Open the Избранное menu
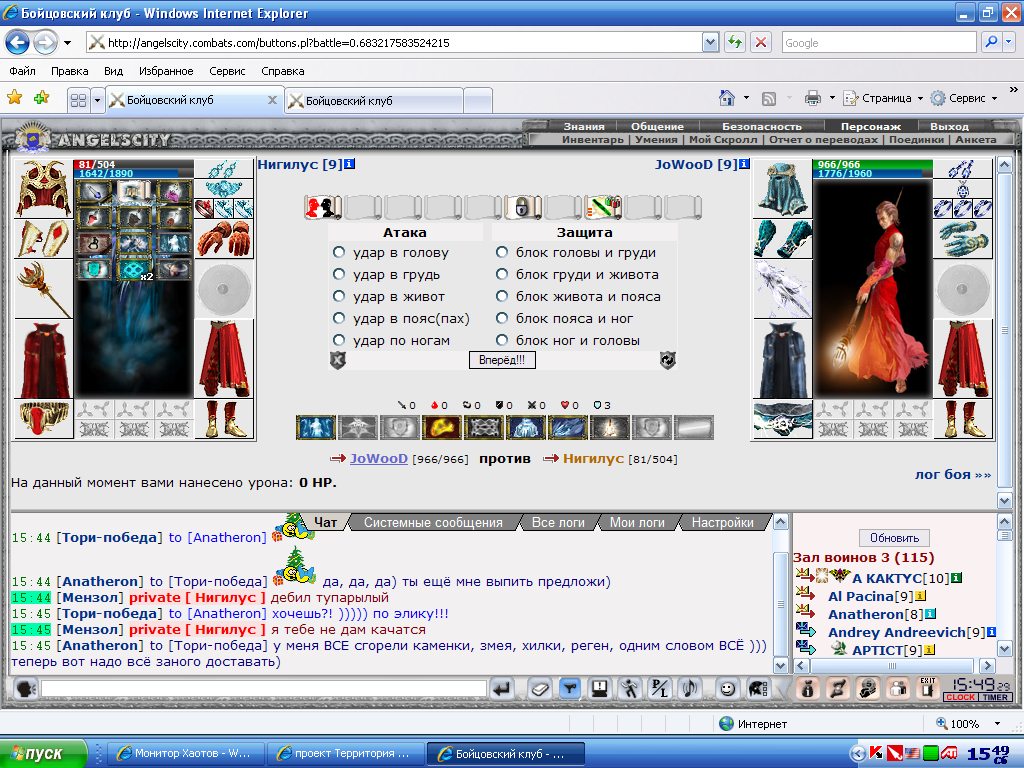 click(x=166, y=71)
